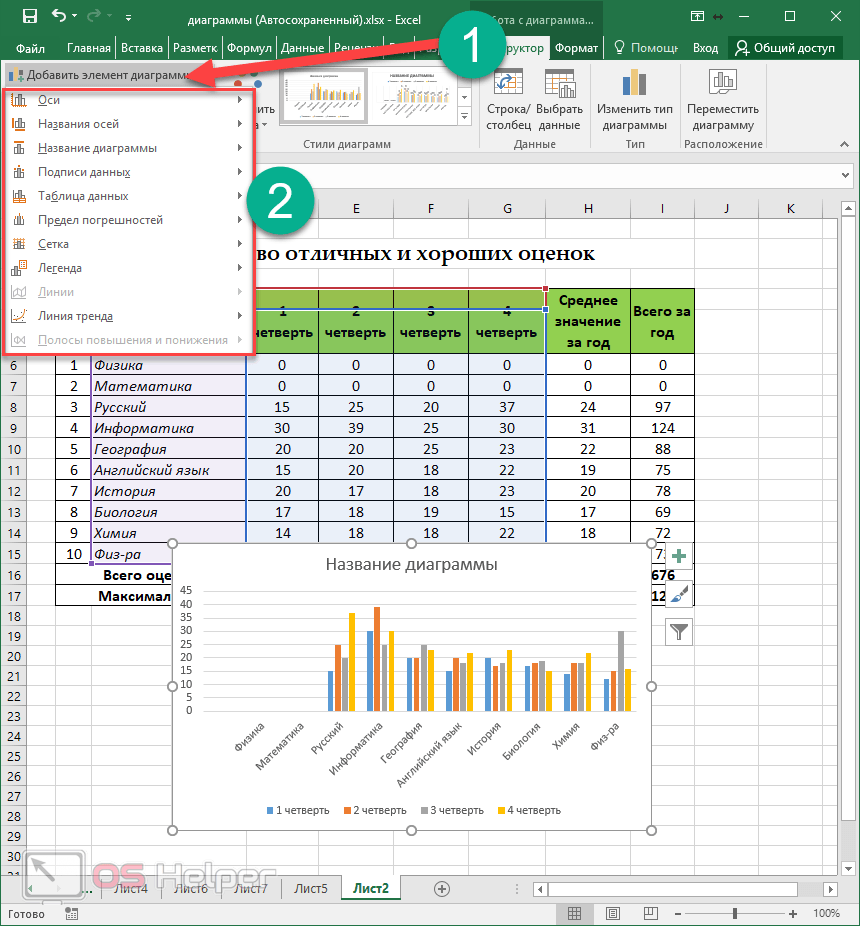Open chart styles paintbrush button
Viewport: 860px width, 926px height.
point(679,594)
